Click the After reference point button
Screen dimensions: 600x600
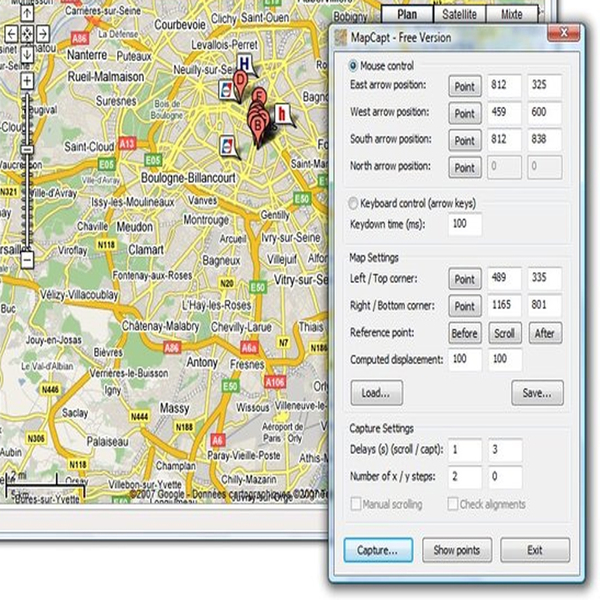point(545,333)
